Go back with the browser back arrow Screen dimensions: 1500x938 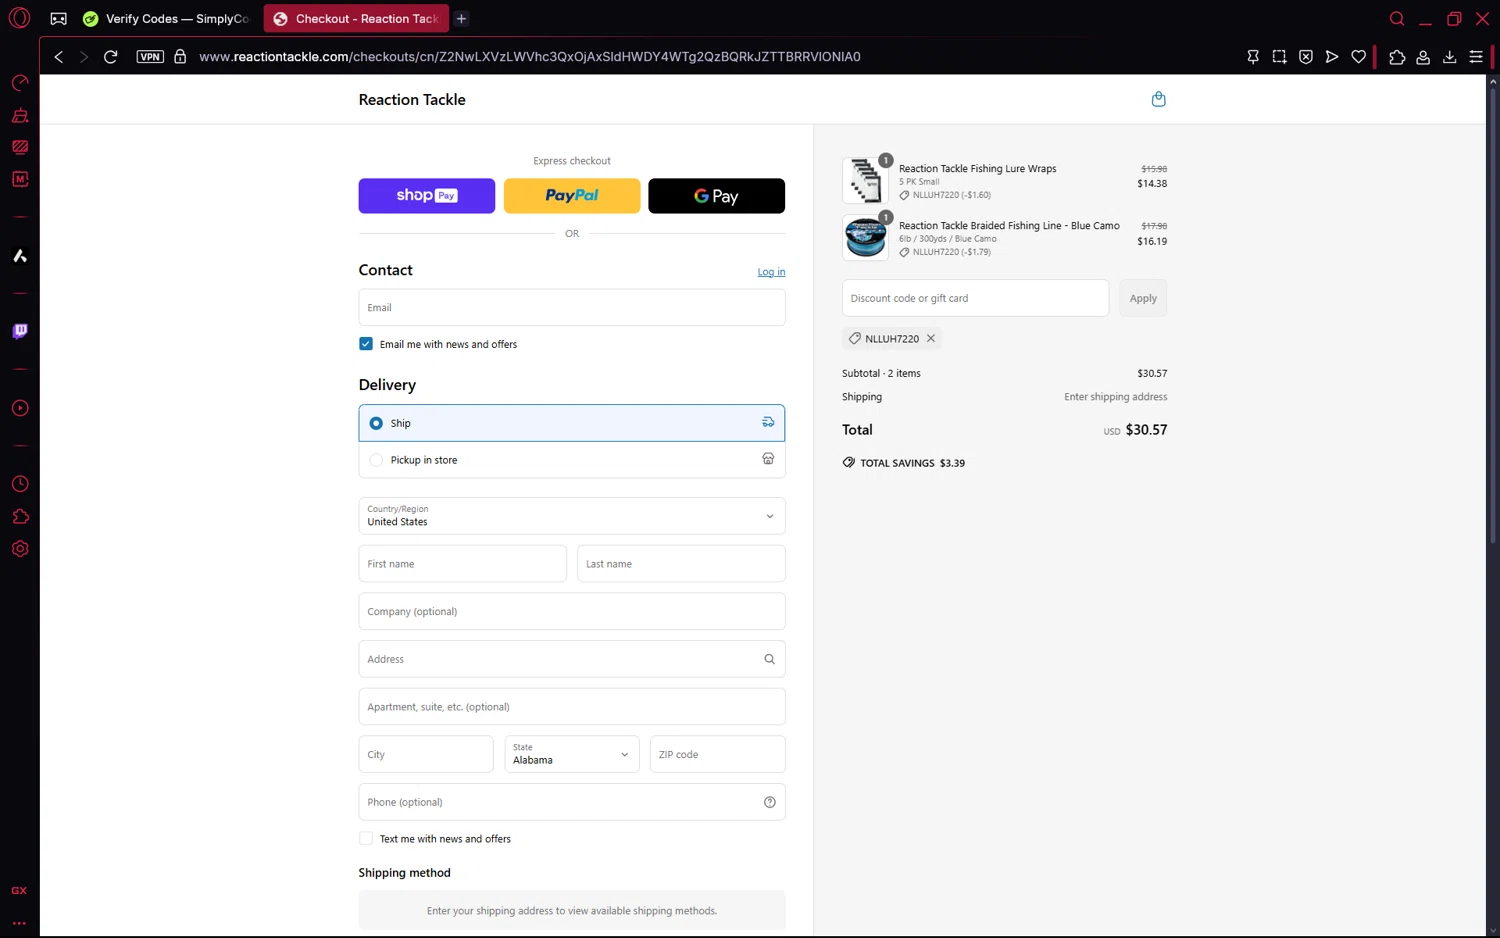pyautogui.click(x=59, y=57)
